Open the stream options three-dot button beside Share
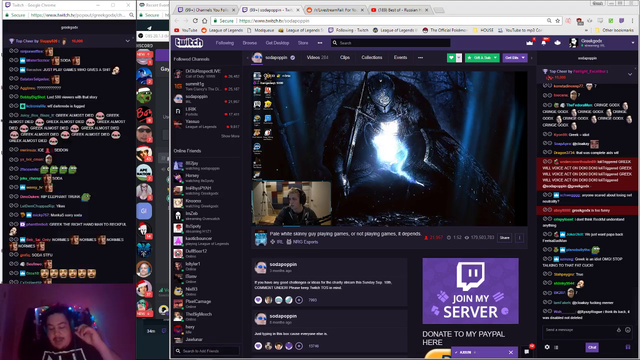The width and height of the screenshot is (640, 360). (x=519, y=238)
